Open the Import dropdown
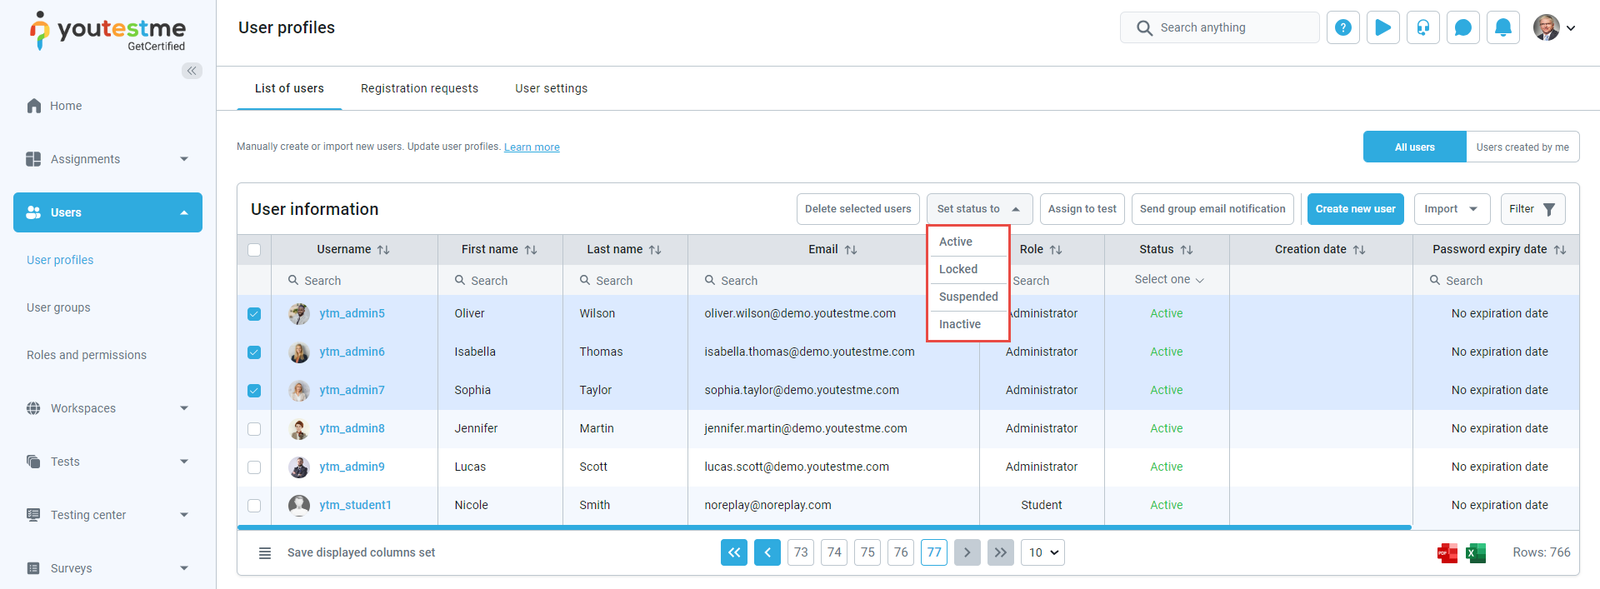This screenshot has width=1600, height=589. click(x=1451, y=209)
